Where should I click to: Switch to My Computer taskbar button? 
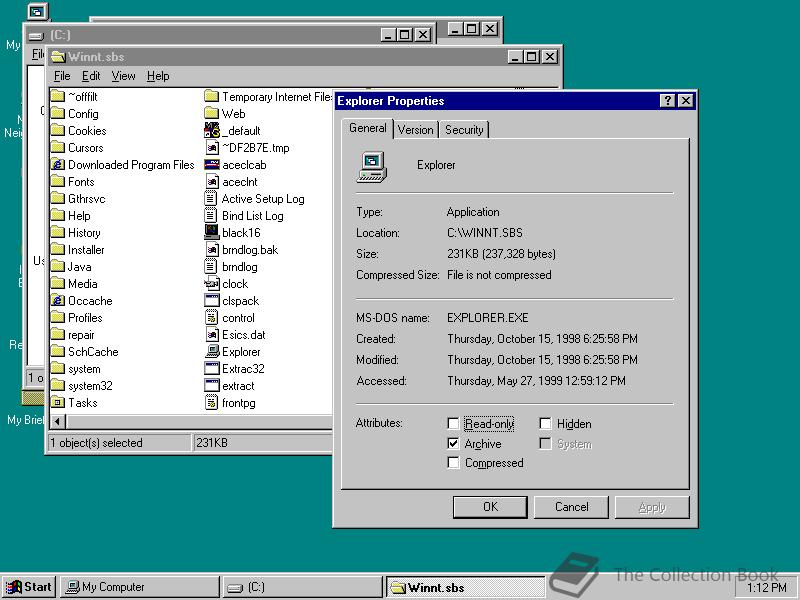[x=139, y=587]
